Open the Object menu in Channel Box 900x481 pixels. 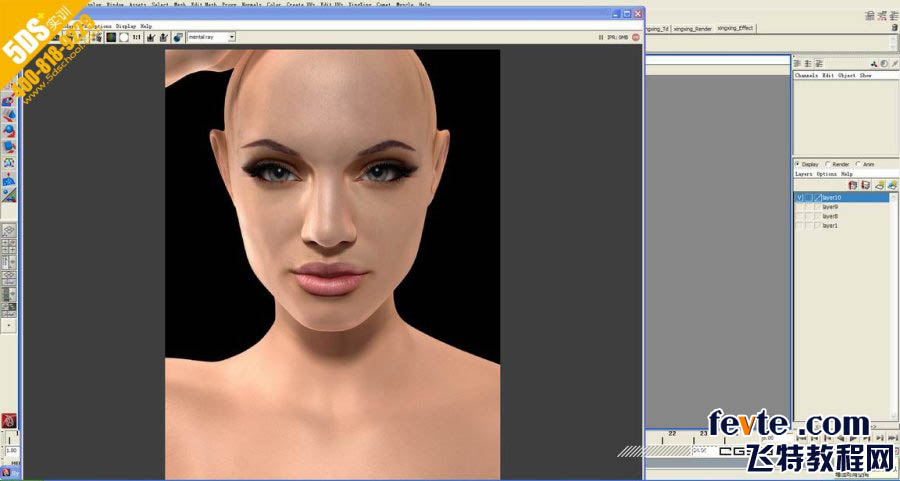(847, 75)
